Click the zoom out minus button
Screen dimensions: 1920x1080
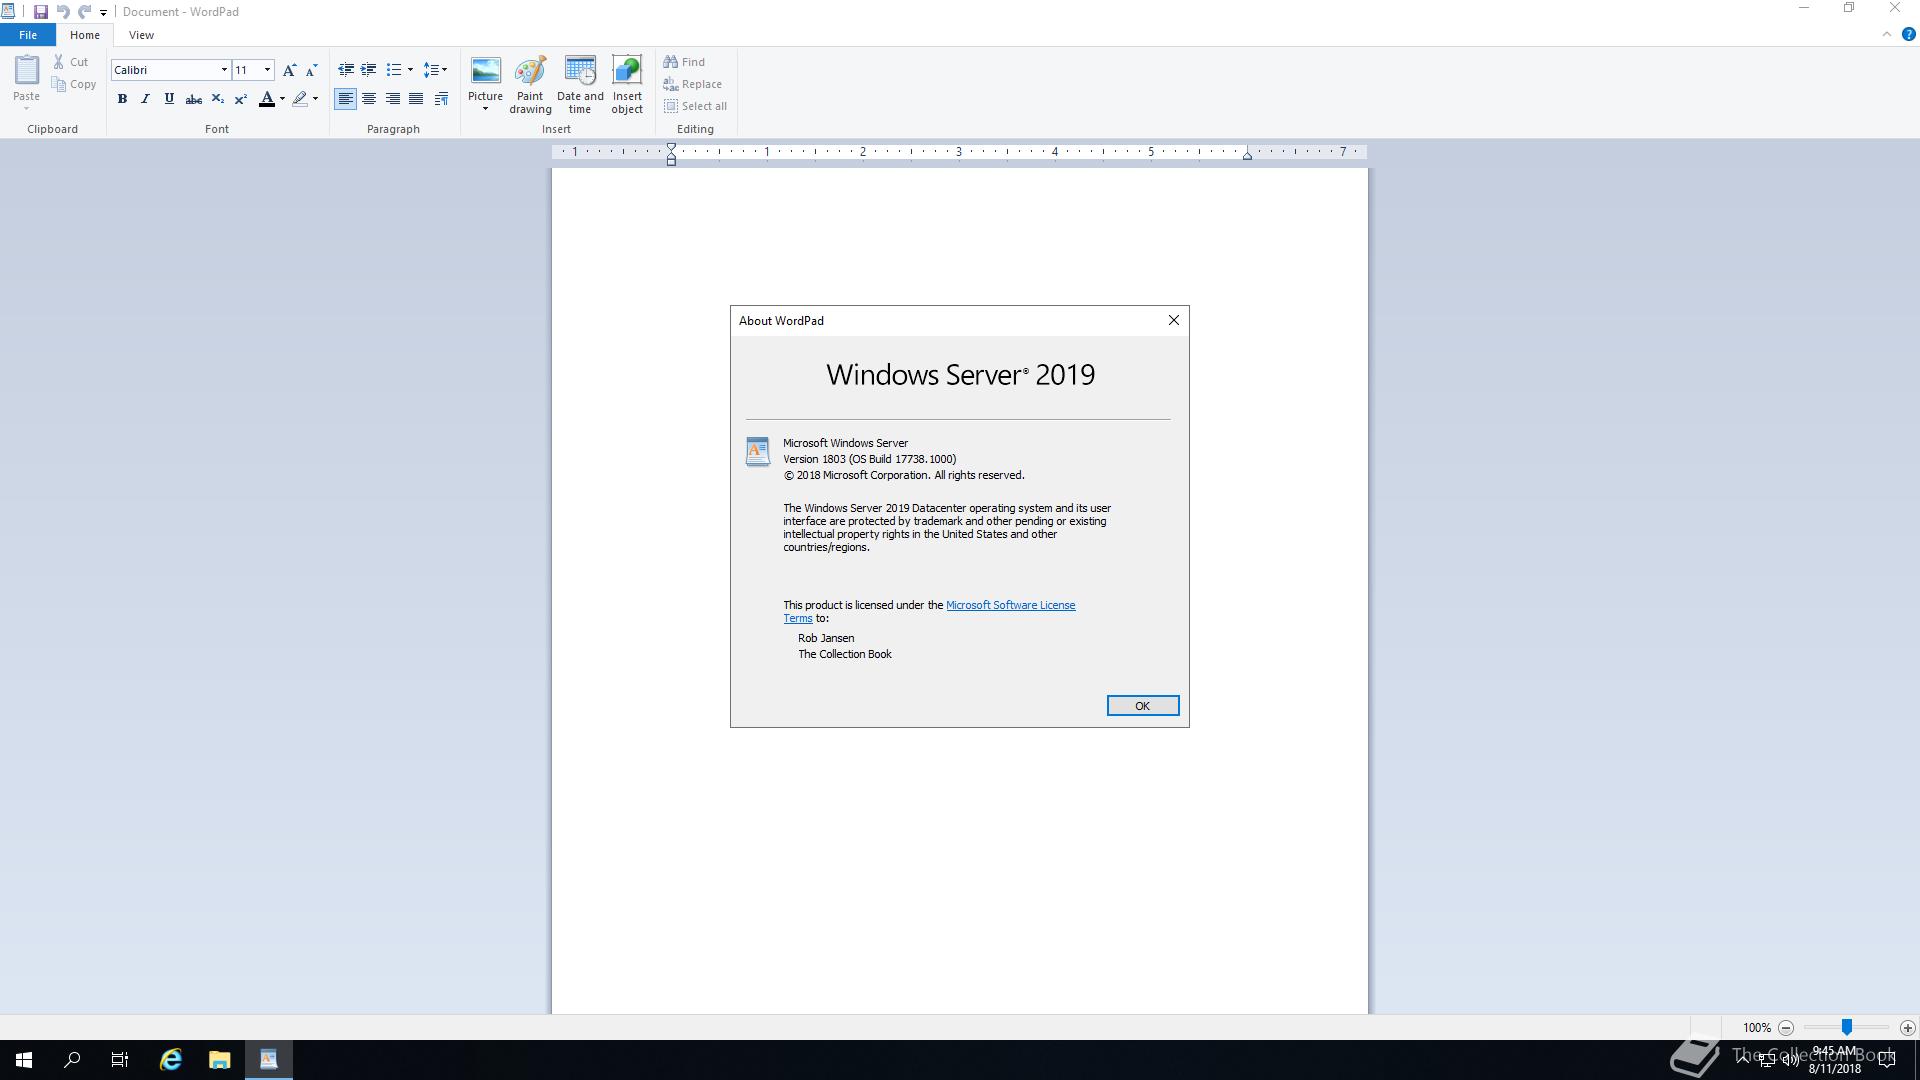[1786, 1028]
